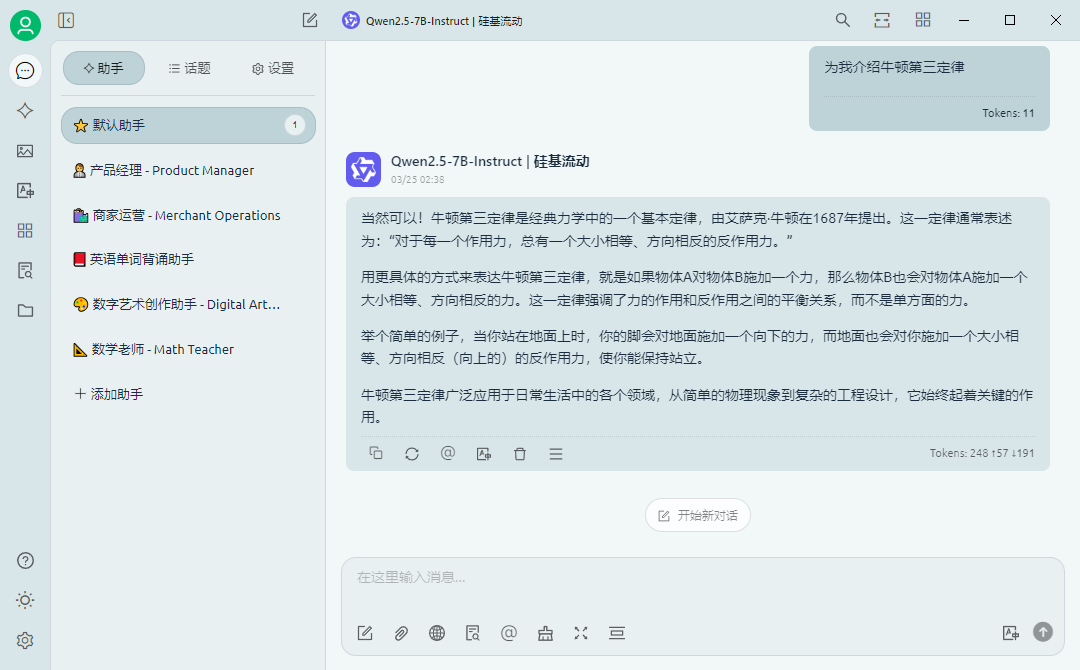Open the knowledge base from the sidebar
Image resolution: width=1080 pixels, height=670 pixels.
[x=25, y=270]
